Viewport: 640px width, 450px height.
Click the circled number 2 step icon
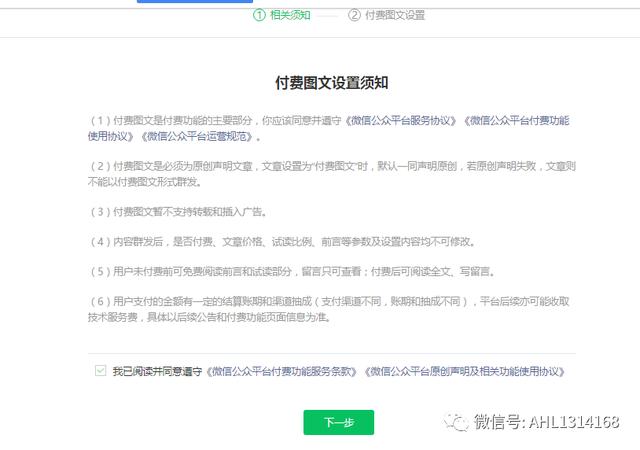click(x=354, y=15)
